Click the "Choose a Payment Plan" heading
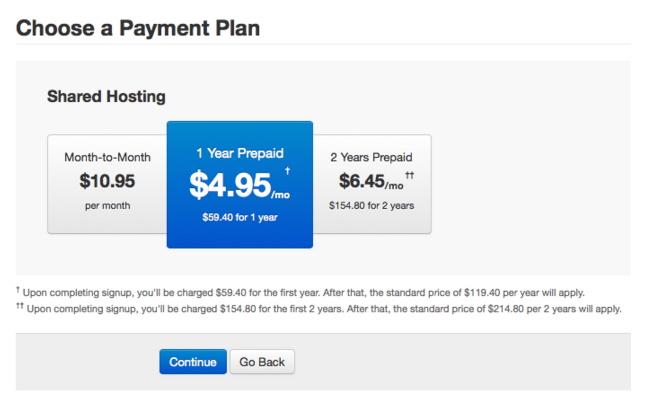648x400 pixels. [138, 27]
